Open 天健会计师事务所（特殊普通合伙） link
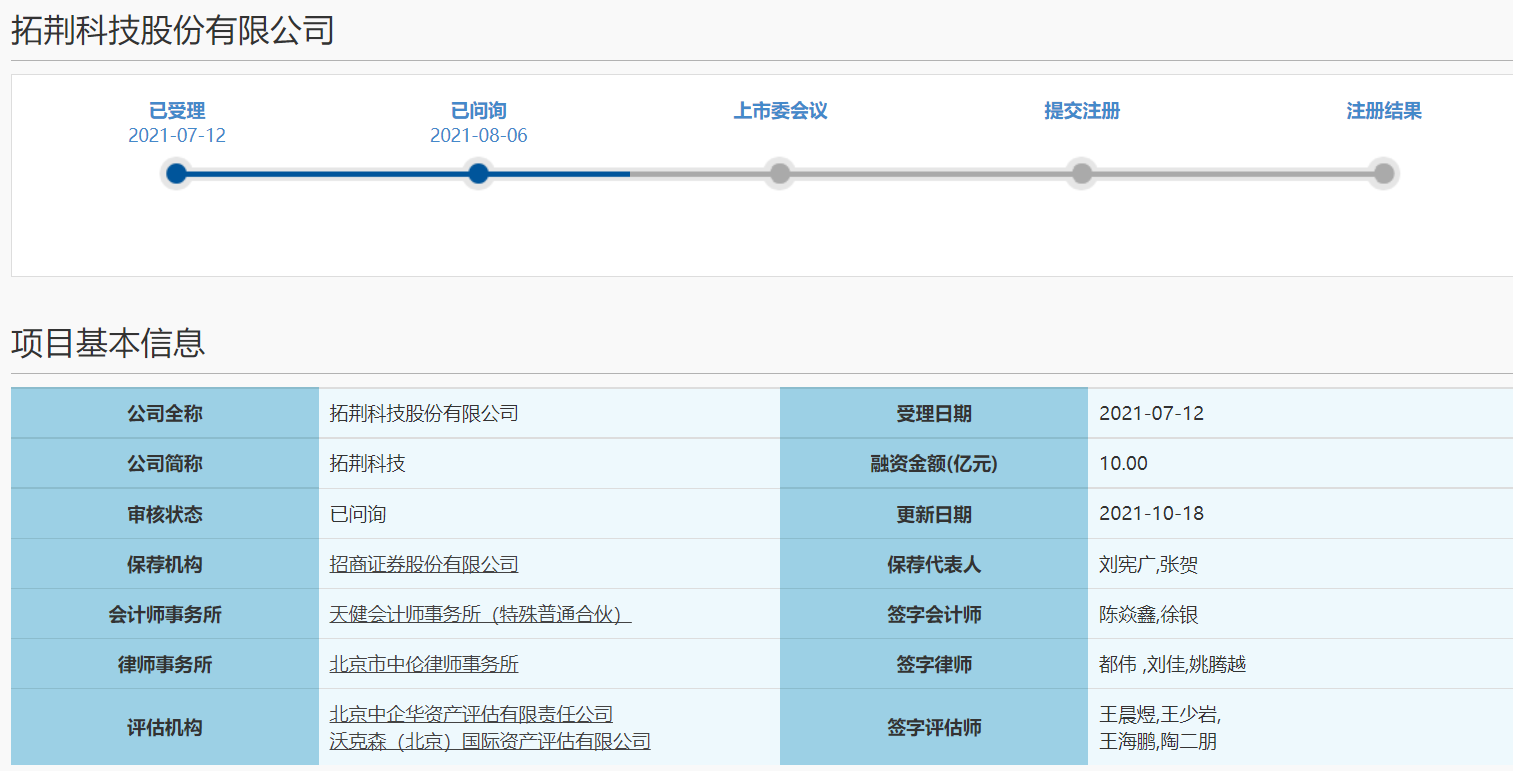Screen dimensions: 1513x771 coord(480,614)
